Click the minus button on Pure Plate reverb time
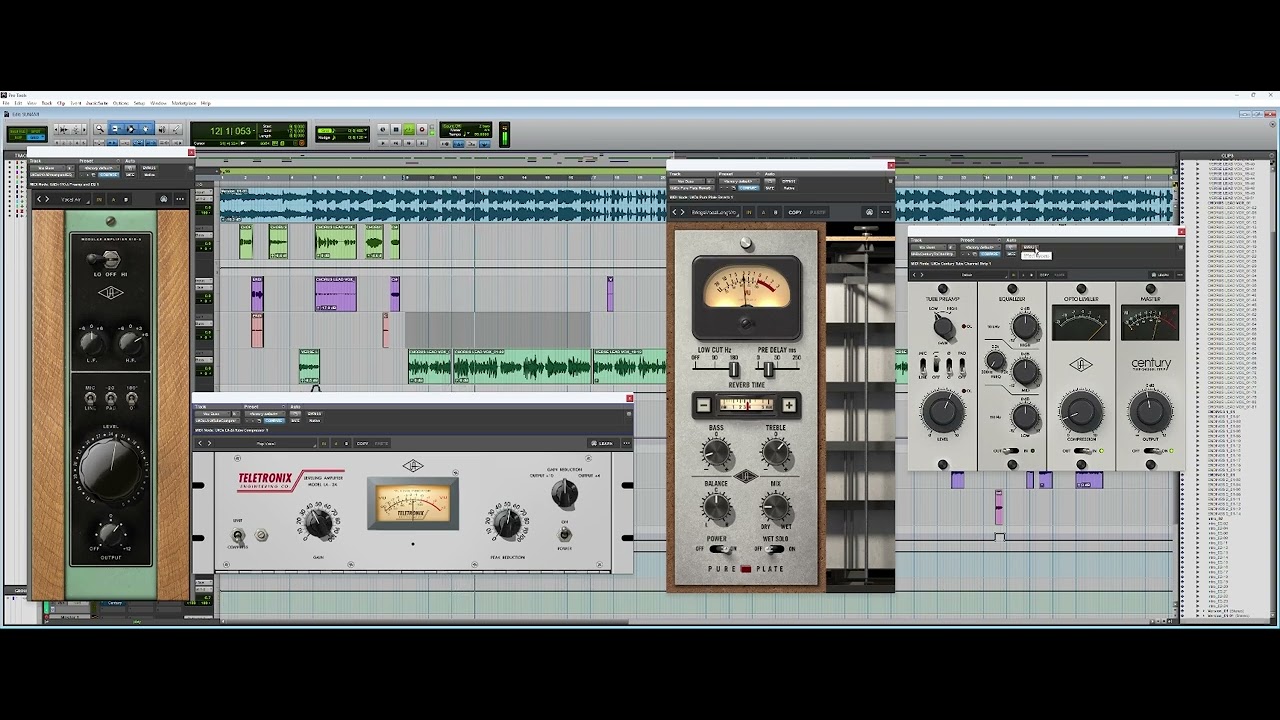Image resolution: width=1280 pixels, height=720 pixels. 703,405
